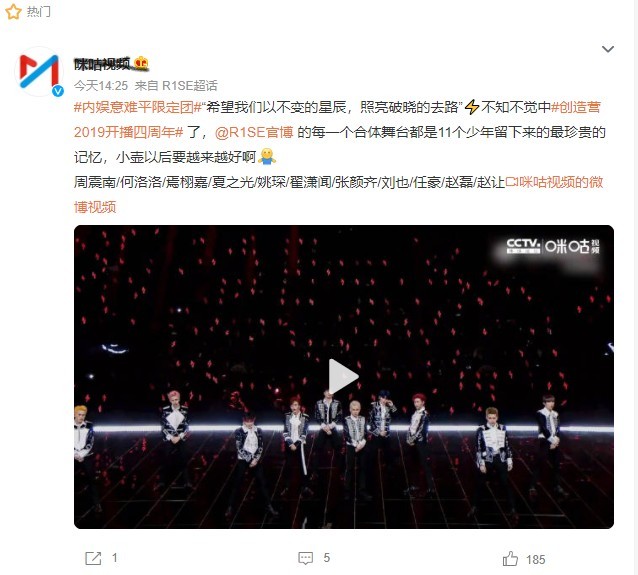Expand the post options chevron

coord(607,49)
